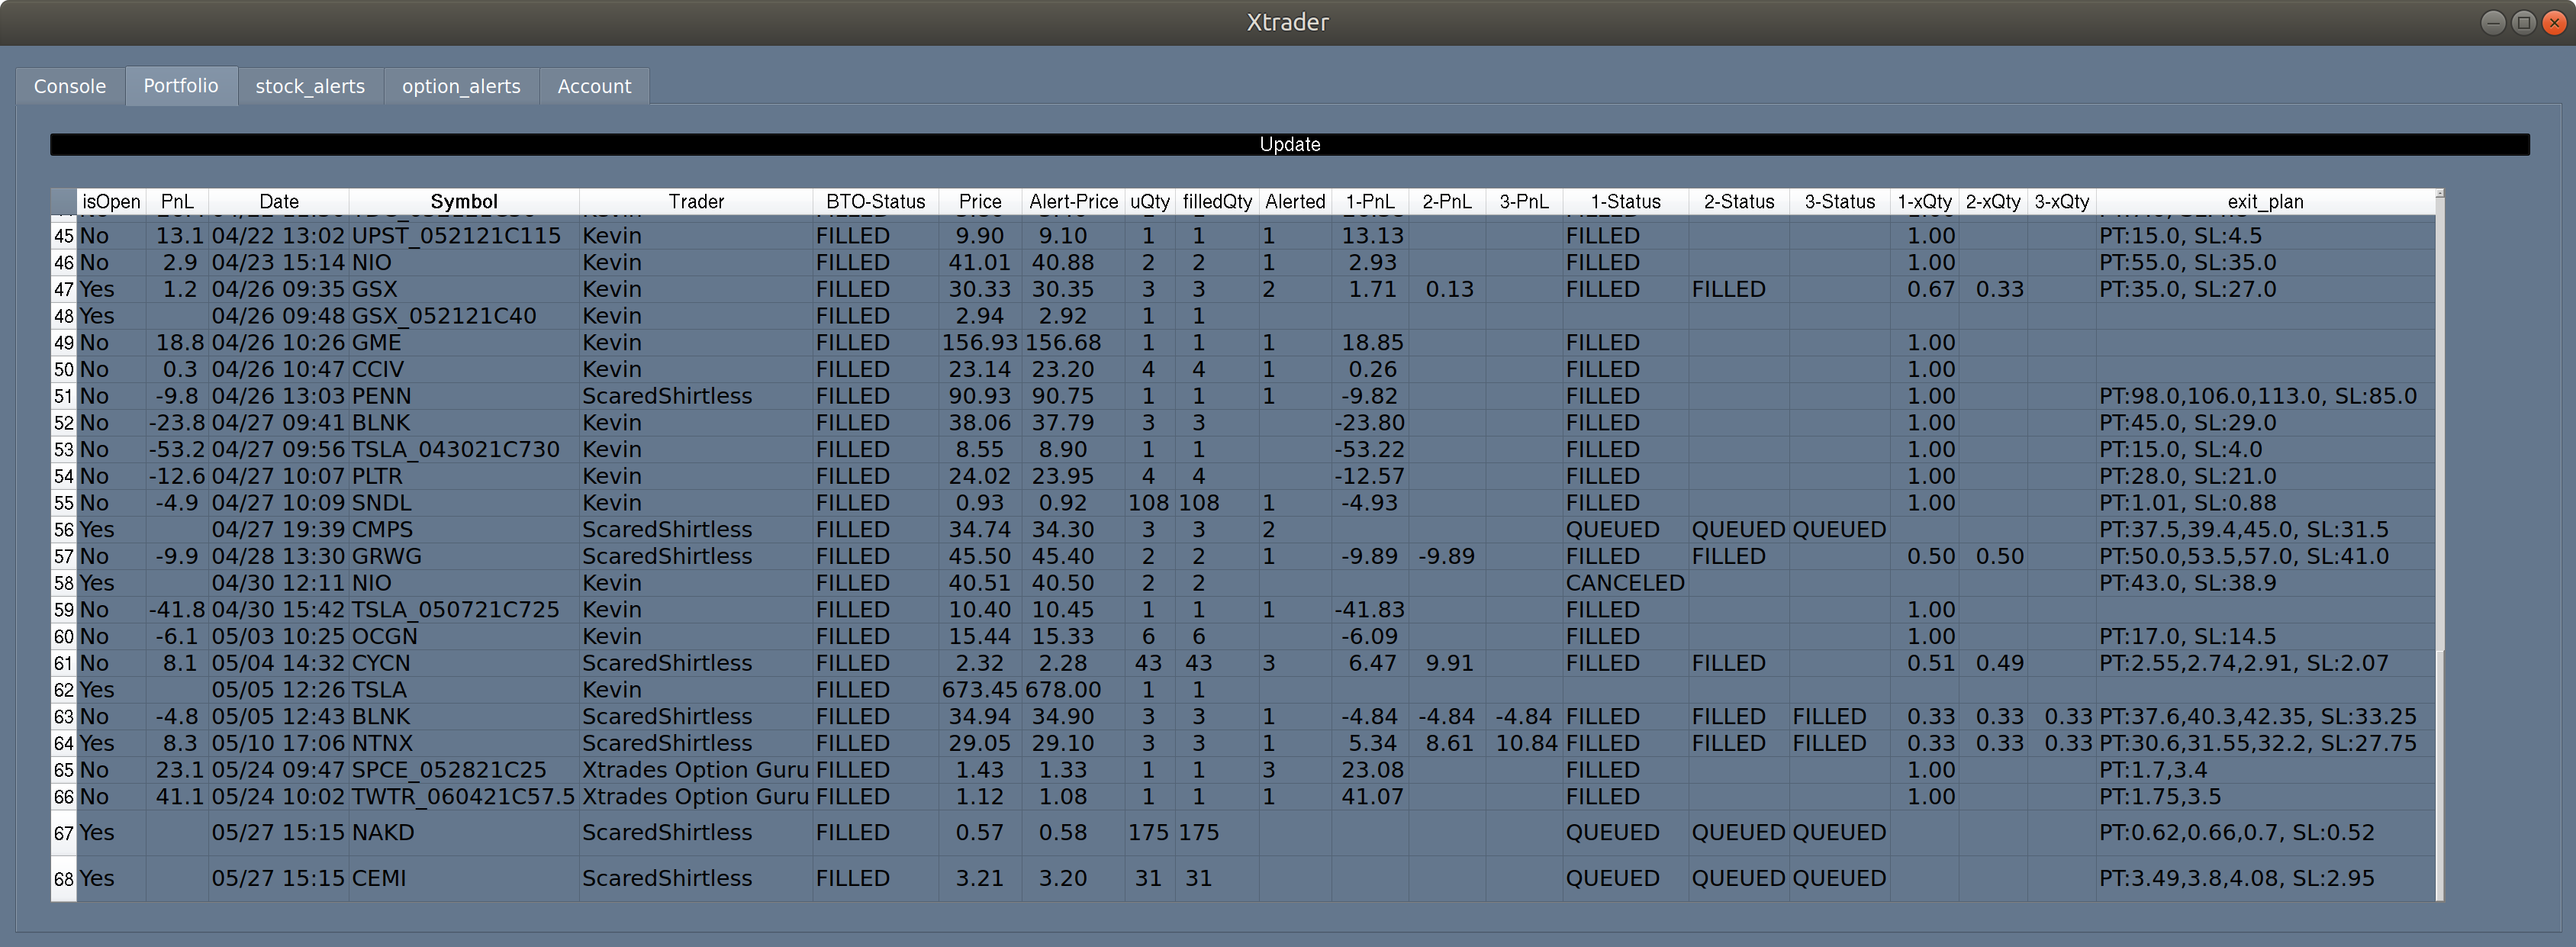The width and height of the screenshot is (2576, 947).
Task: Open the stock_alerts tab
Action: pos(310,86)
